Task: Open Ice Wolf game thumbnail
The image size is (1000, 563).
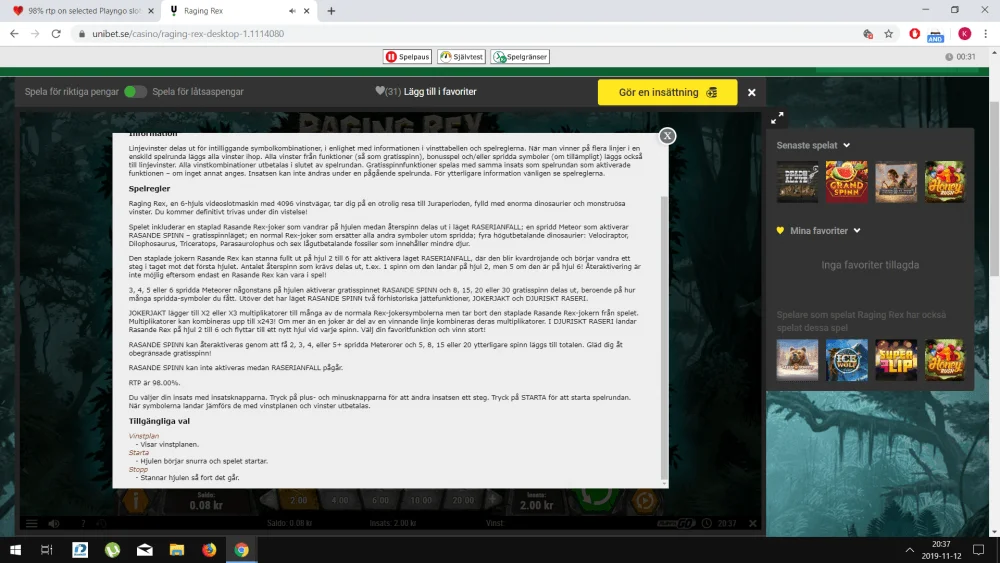Action: [x=846, y=360]
